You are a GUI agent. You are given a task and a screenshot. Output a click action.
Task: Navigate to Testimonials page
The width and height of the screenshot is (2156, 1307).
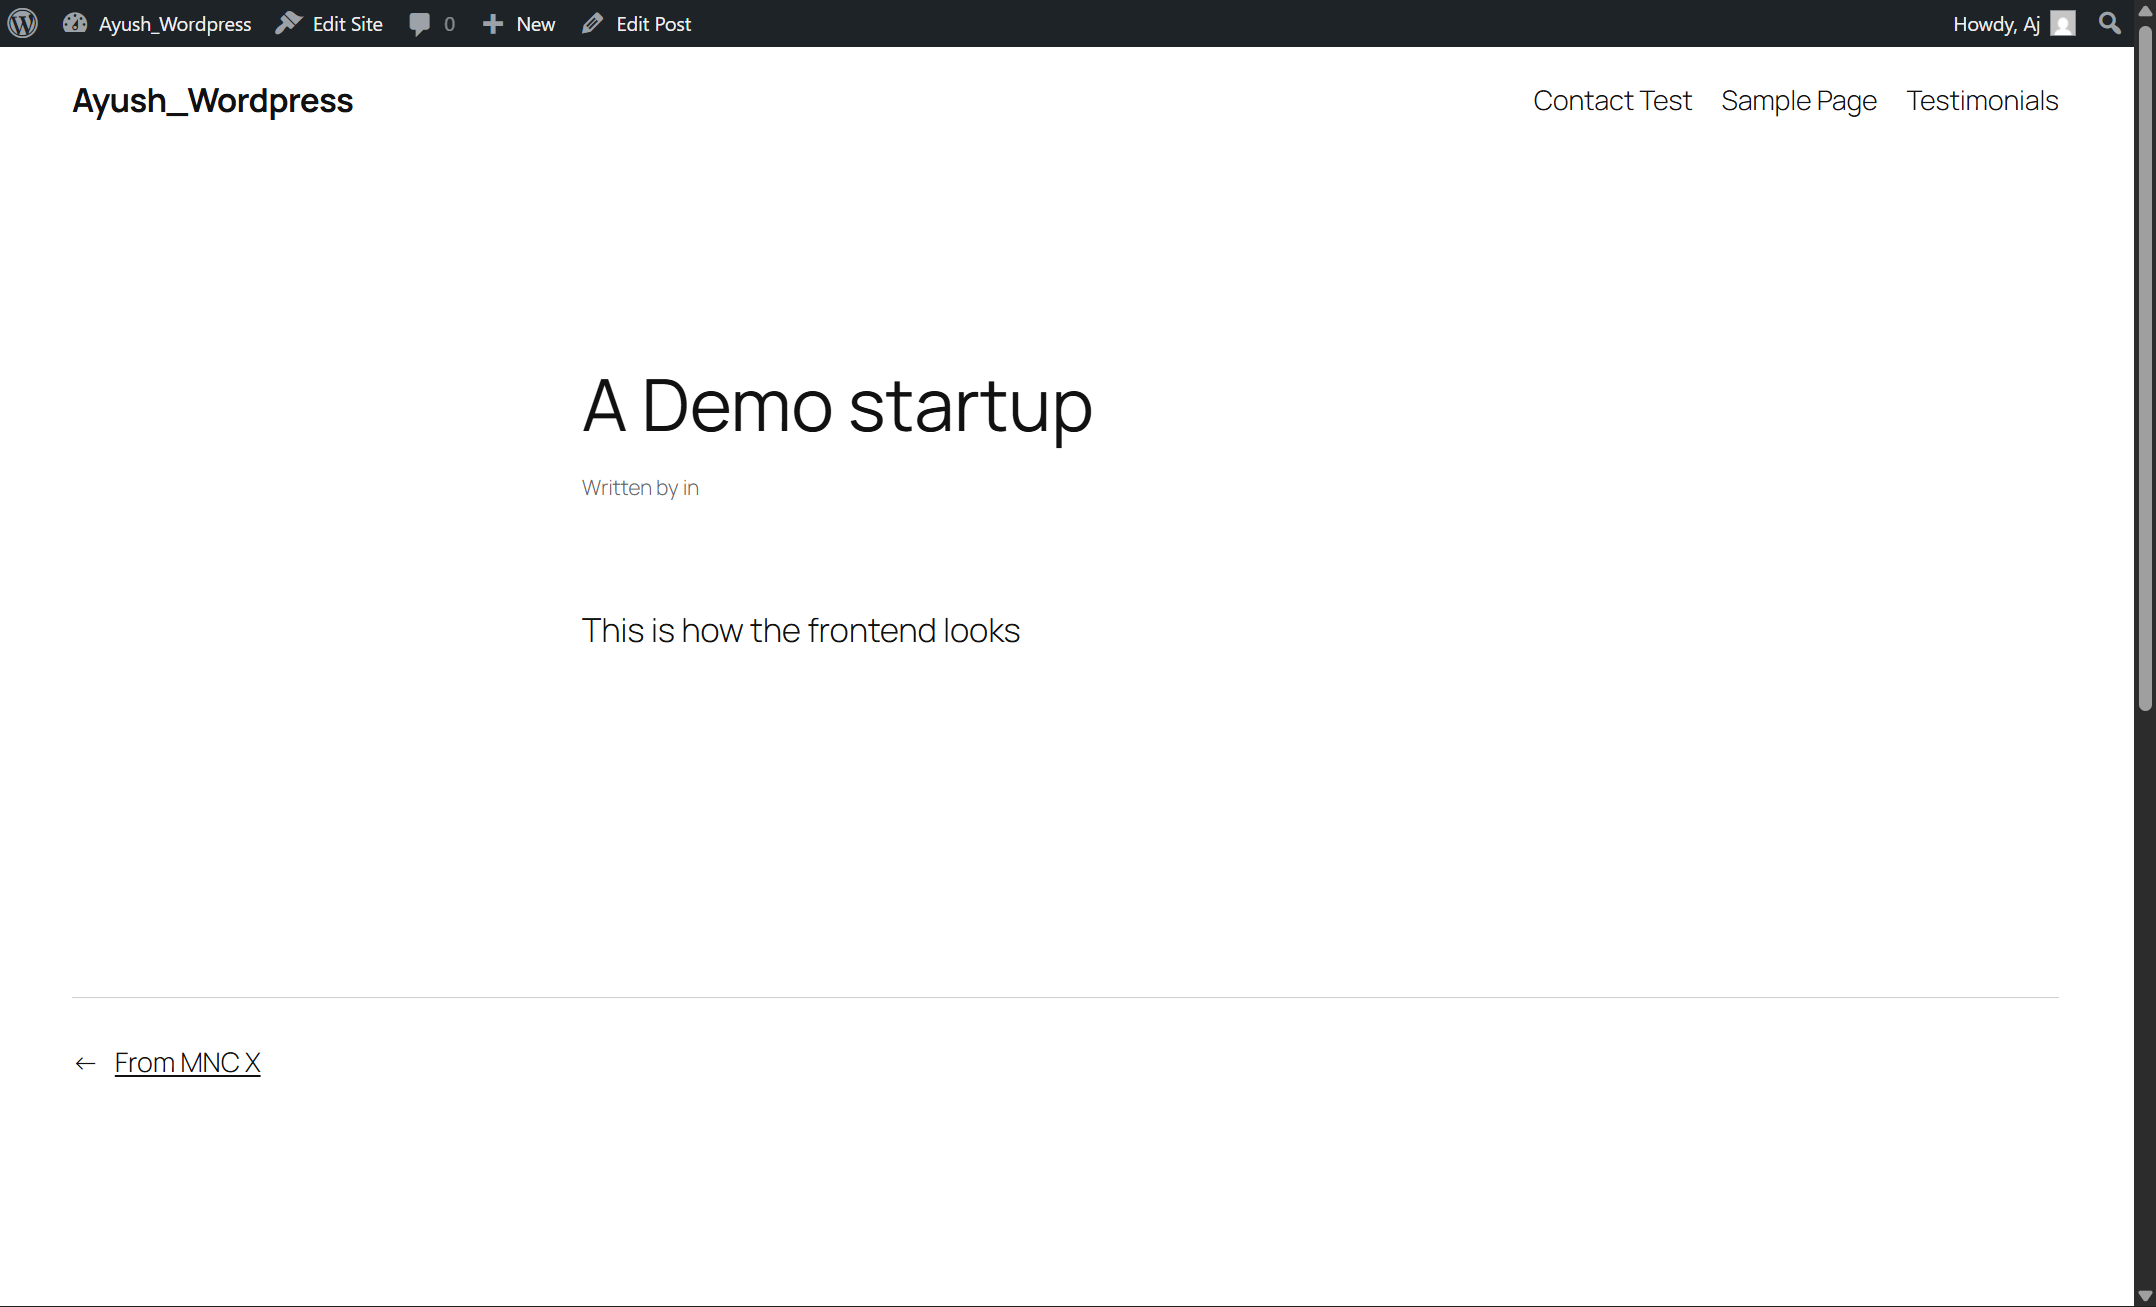pos(1982,101)
